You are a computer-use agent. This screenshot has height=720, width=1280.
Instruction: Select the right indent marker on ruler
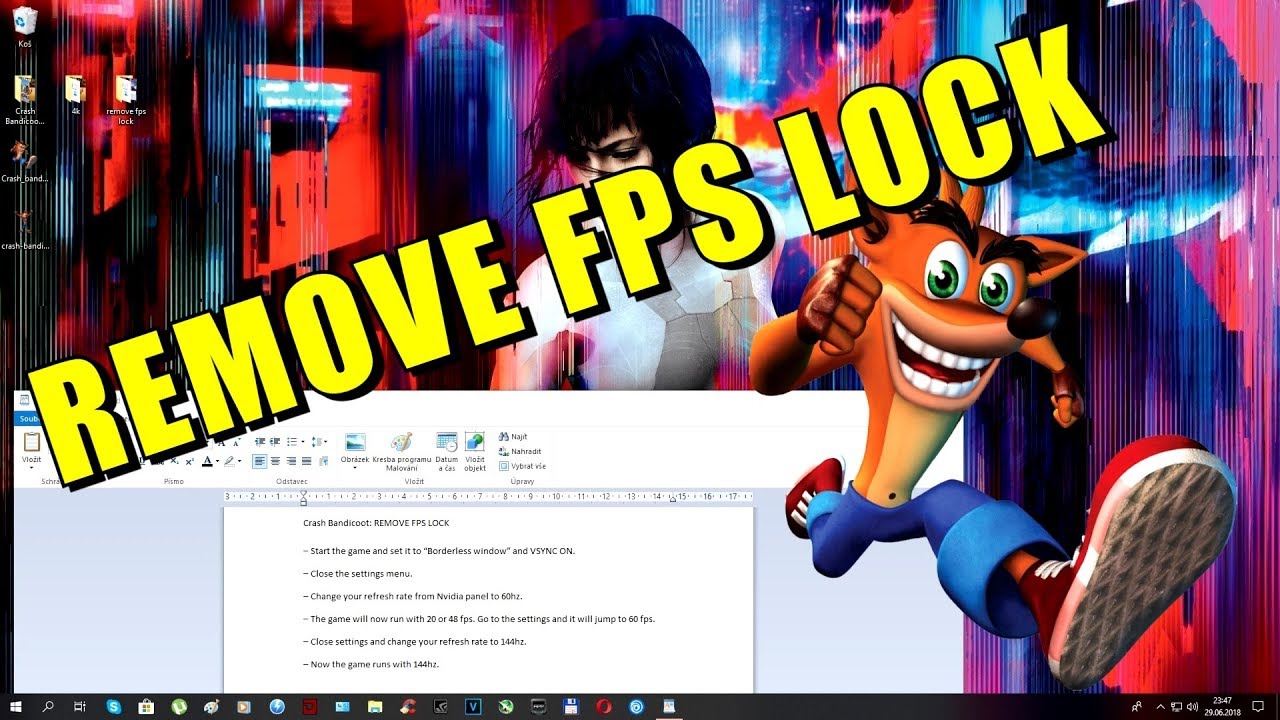[672, 497]
